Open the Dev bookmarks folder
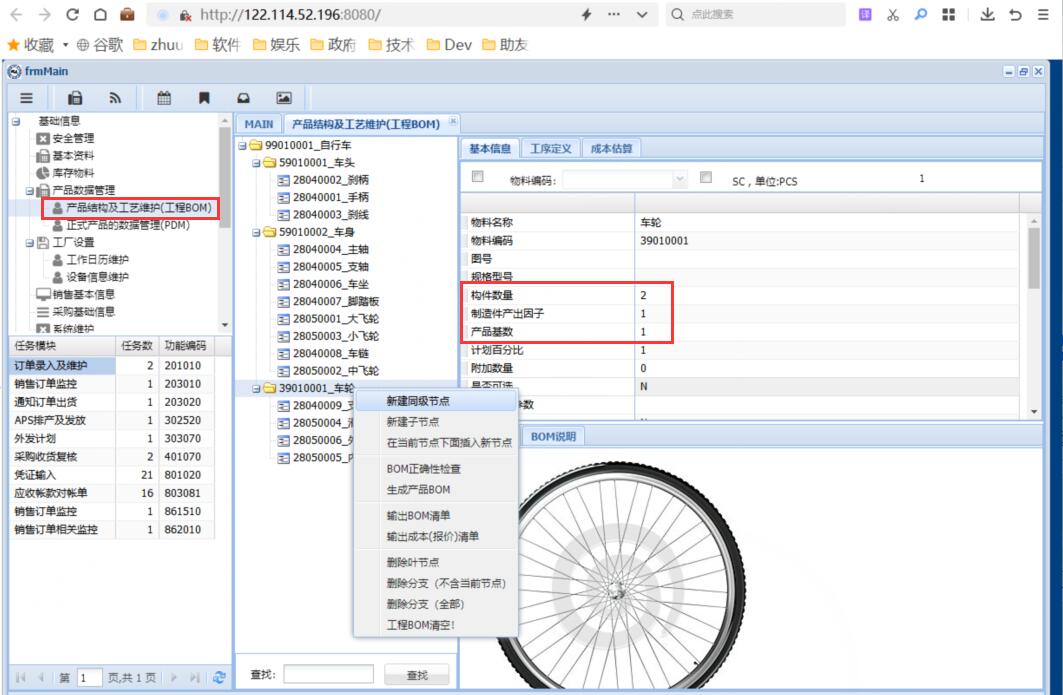Image resolution: width=1063 pixels, height=695 pixels. pos(449,45)
